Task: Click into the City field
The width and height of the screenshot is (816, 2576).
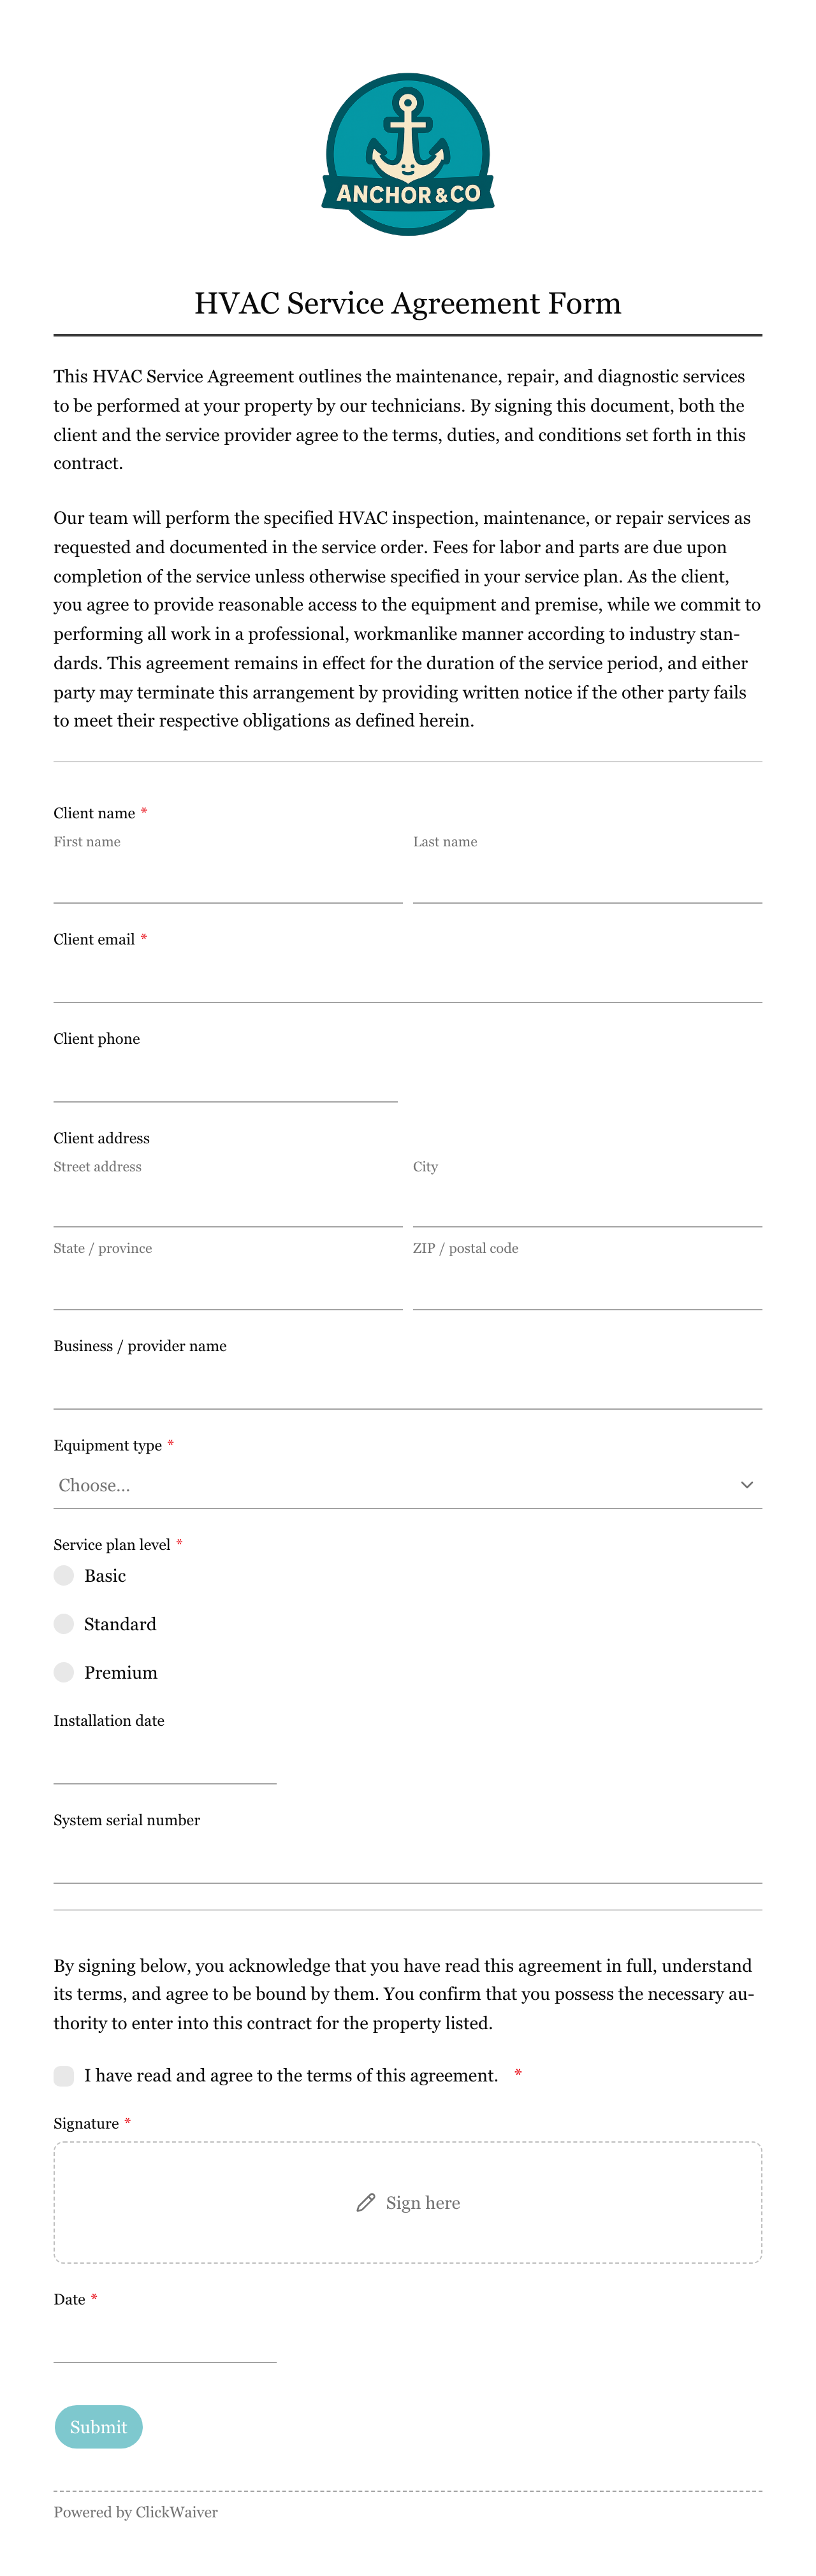Action: tap(588, 1204)
